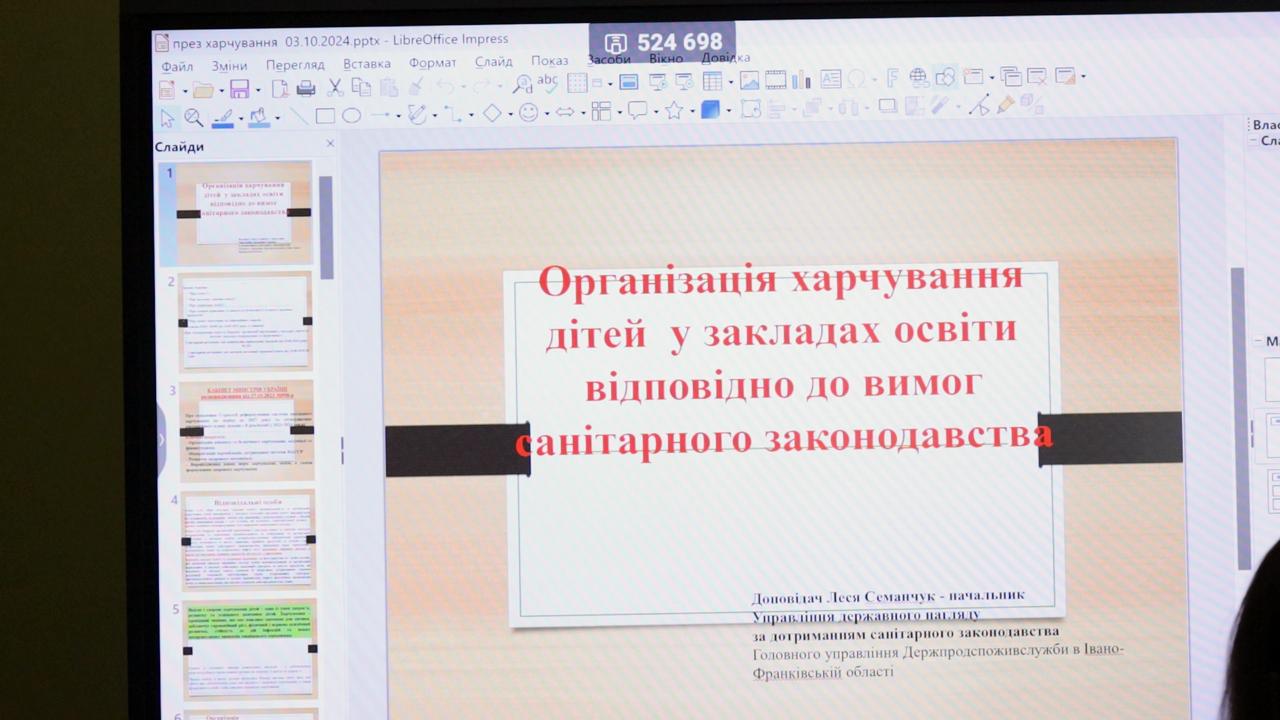
Task: Run the abc Spelling check icon
Action: tap(548, 83)
